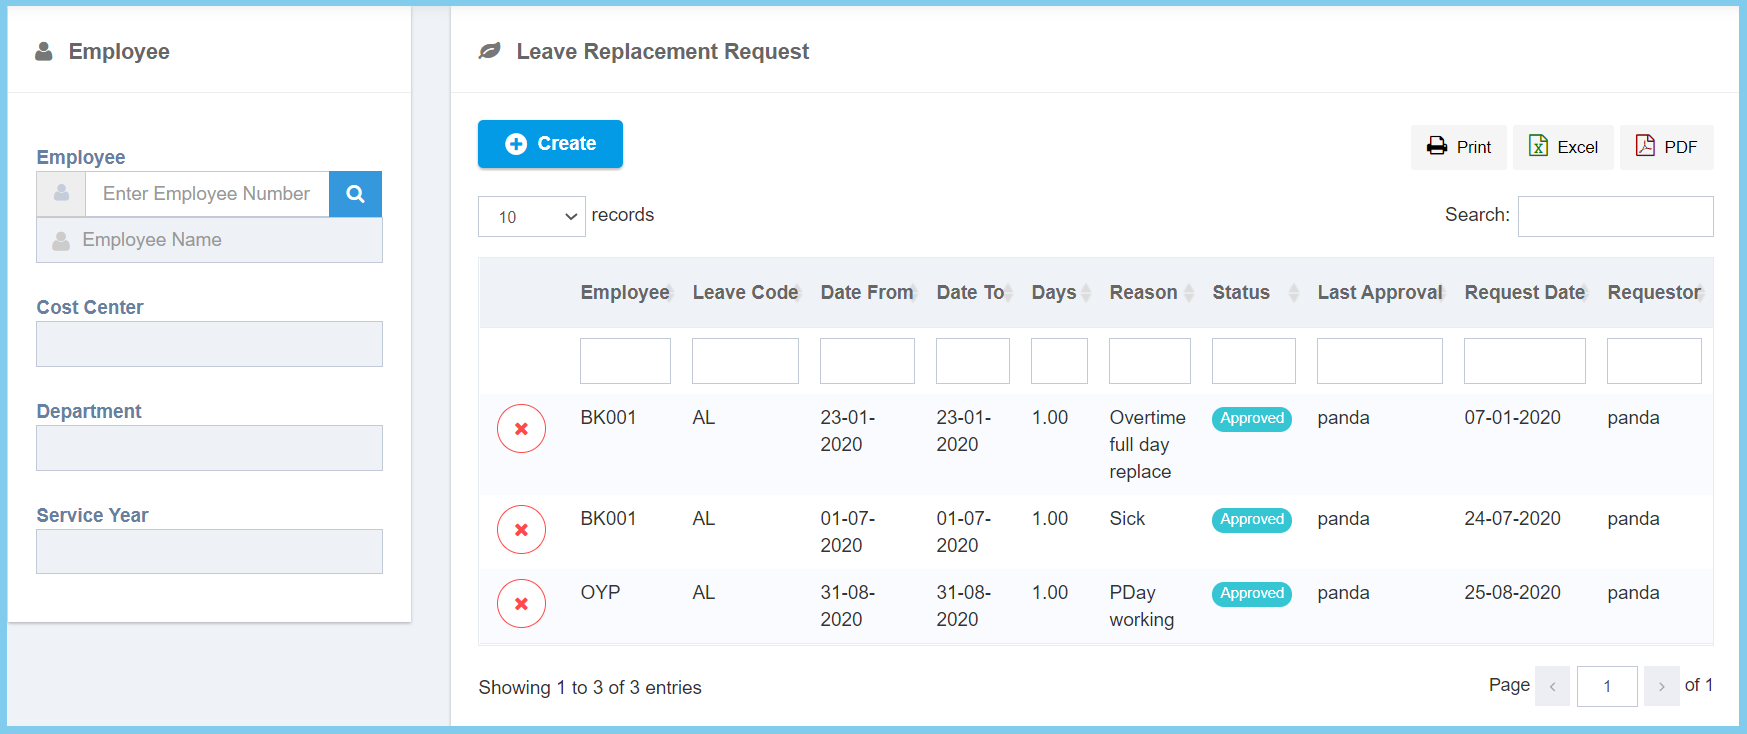Sort by Request Date header
The width and height of the screenshot is (1747, 734).
click(1525, 293)
